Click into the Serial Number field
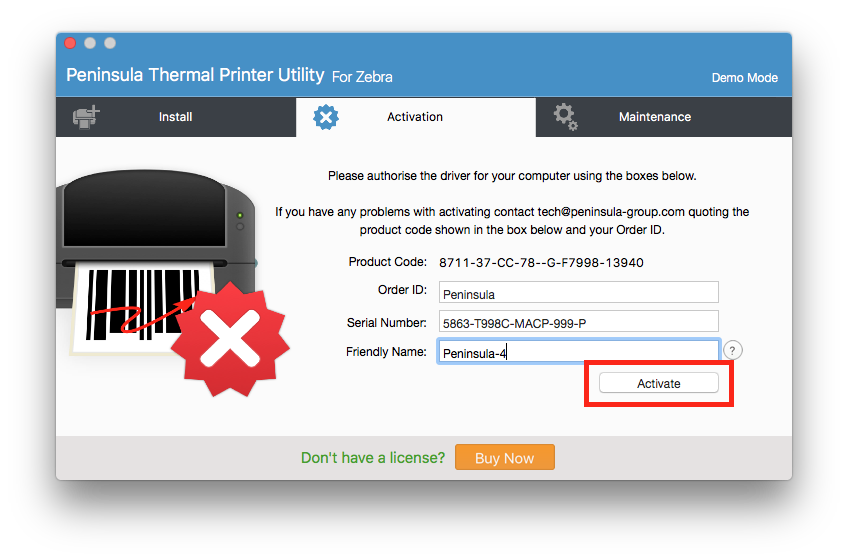 pyautogui.click(x=578, y=321)
